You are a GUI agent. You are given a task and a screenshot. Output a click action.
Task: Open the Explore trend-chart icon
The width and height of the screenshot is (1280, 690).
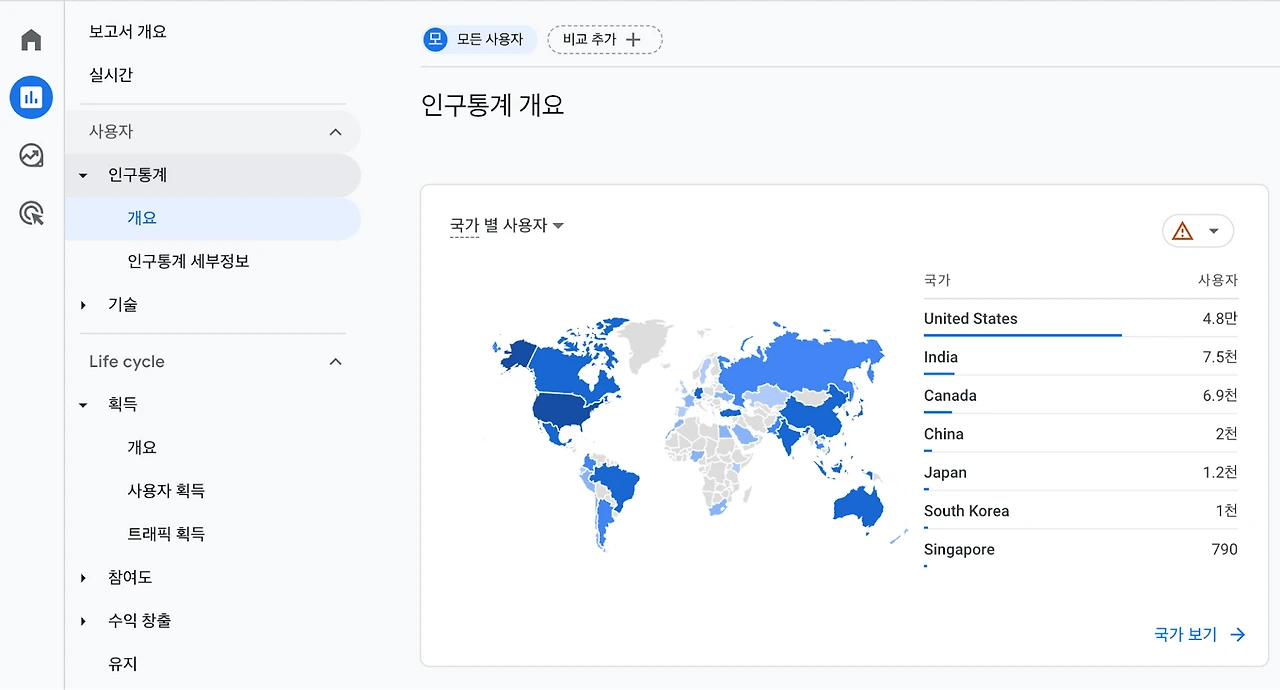[x=31, y=155]
